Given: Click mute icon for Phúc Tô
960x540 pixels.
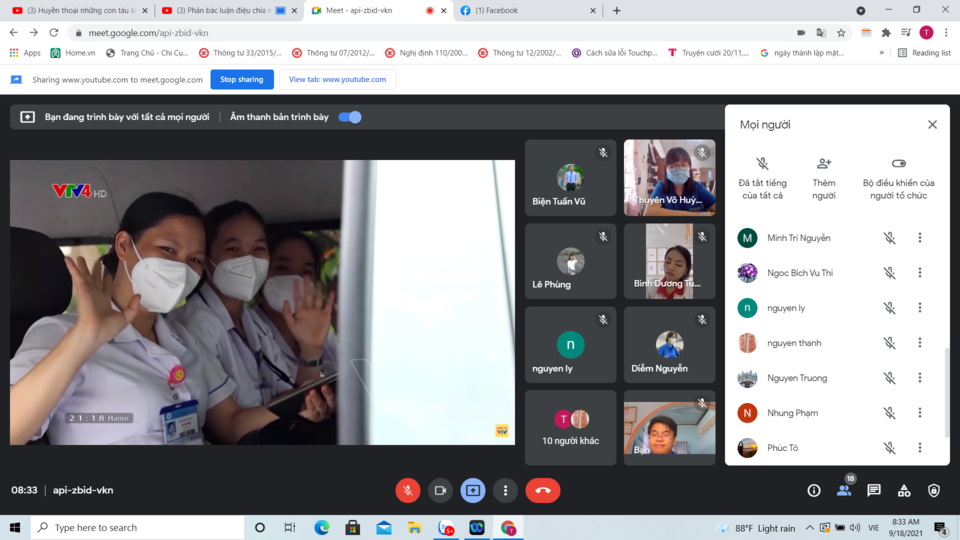Looking at the screenshot, I should click(x=890, y=448).
